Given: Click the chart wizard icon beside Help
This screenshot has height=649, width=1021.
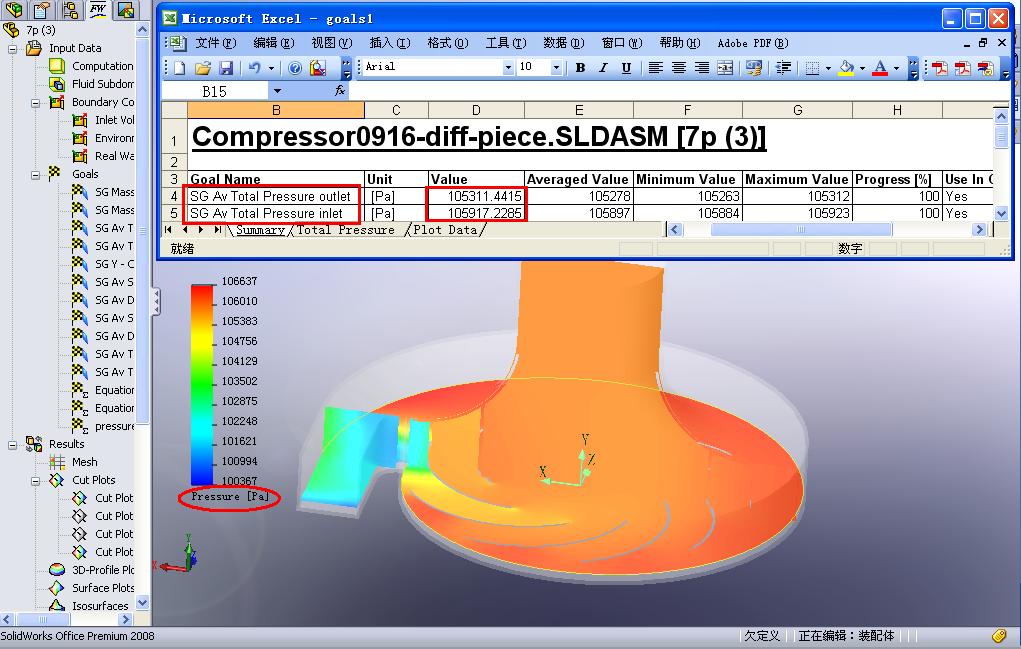Looking at the screenshot, I should [x=318, y=68].
